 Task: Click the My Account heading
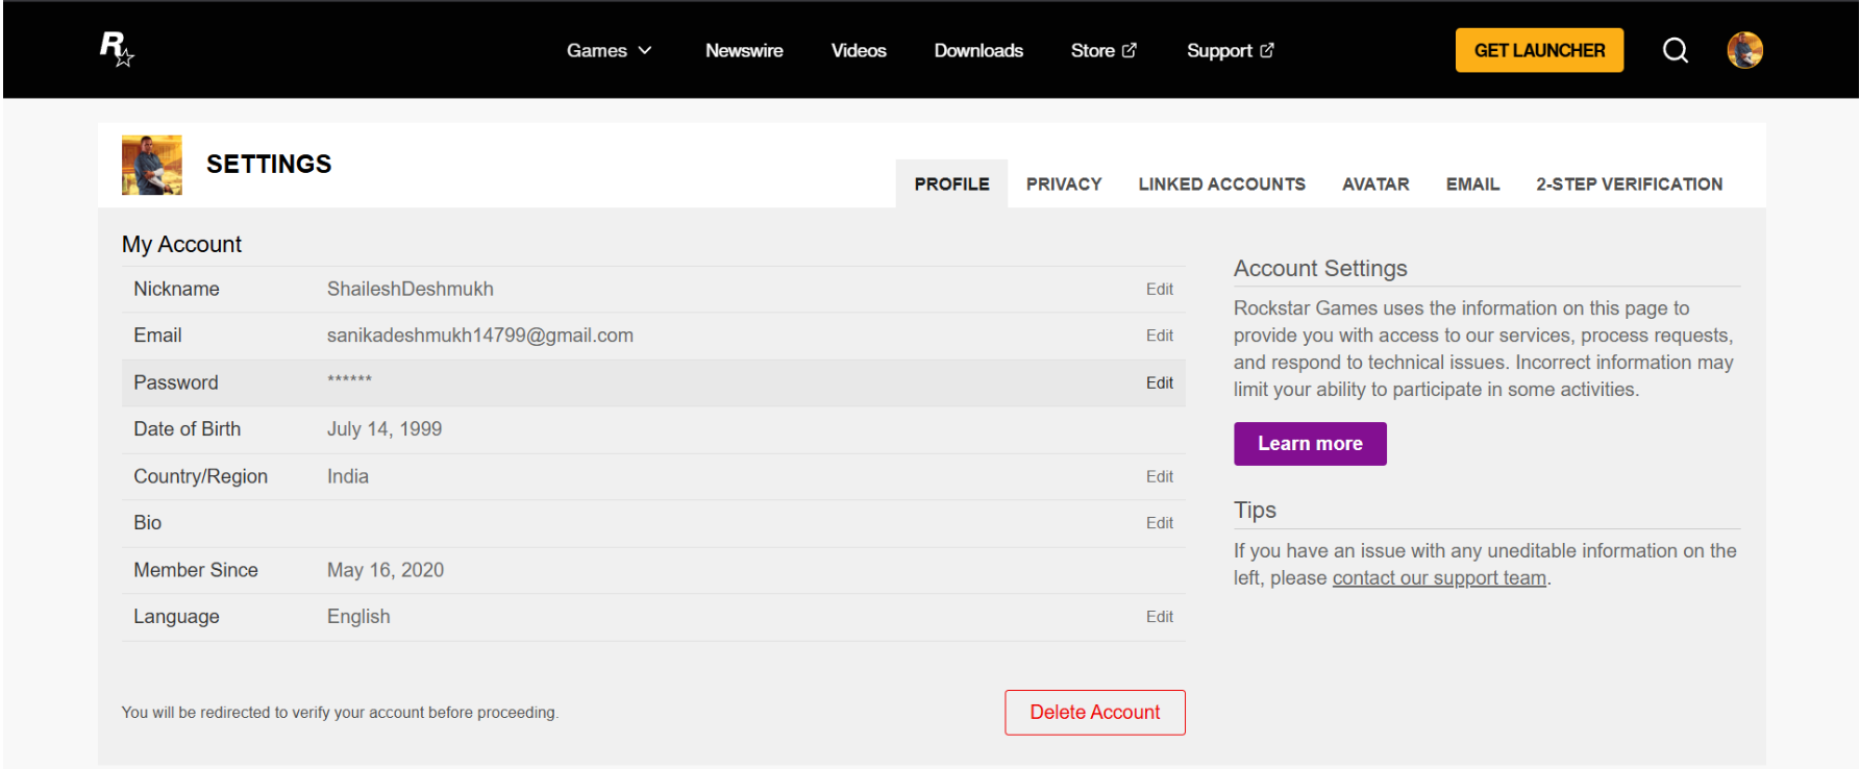[182, 245]
